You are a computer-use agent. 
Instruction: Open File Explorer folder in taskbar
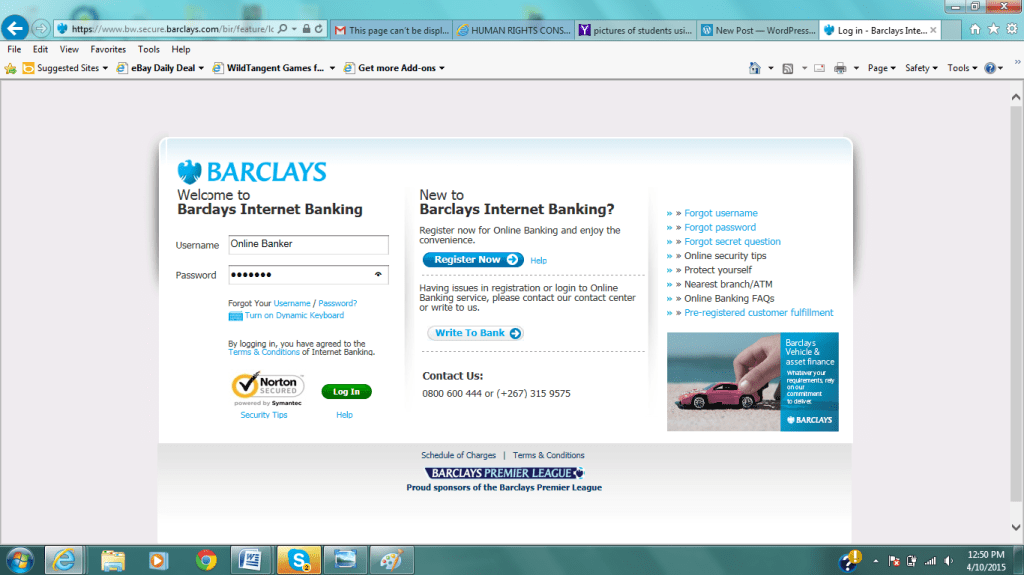pyautogui.click(x=112, y=561)
